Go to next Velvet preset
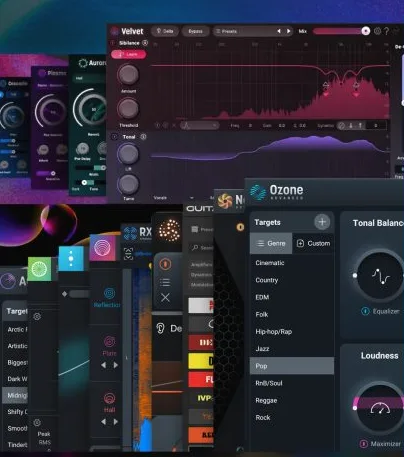The width and height of the screenshot is (404, 457). (289, 31)
